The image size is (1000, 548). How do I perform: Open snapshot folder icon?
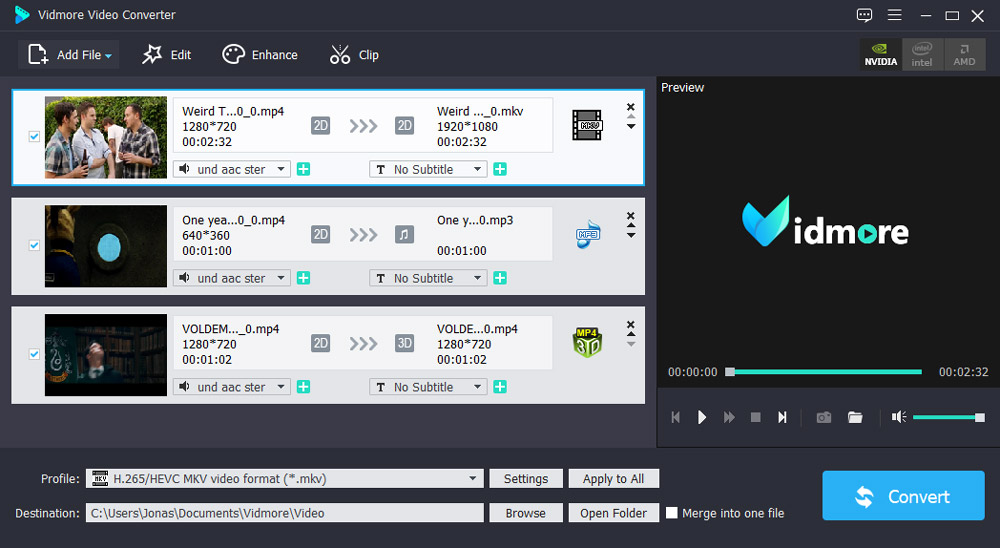(855, 417)
